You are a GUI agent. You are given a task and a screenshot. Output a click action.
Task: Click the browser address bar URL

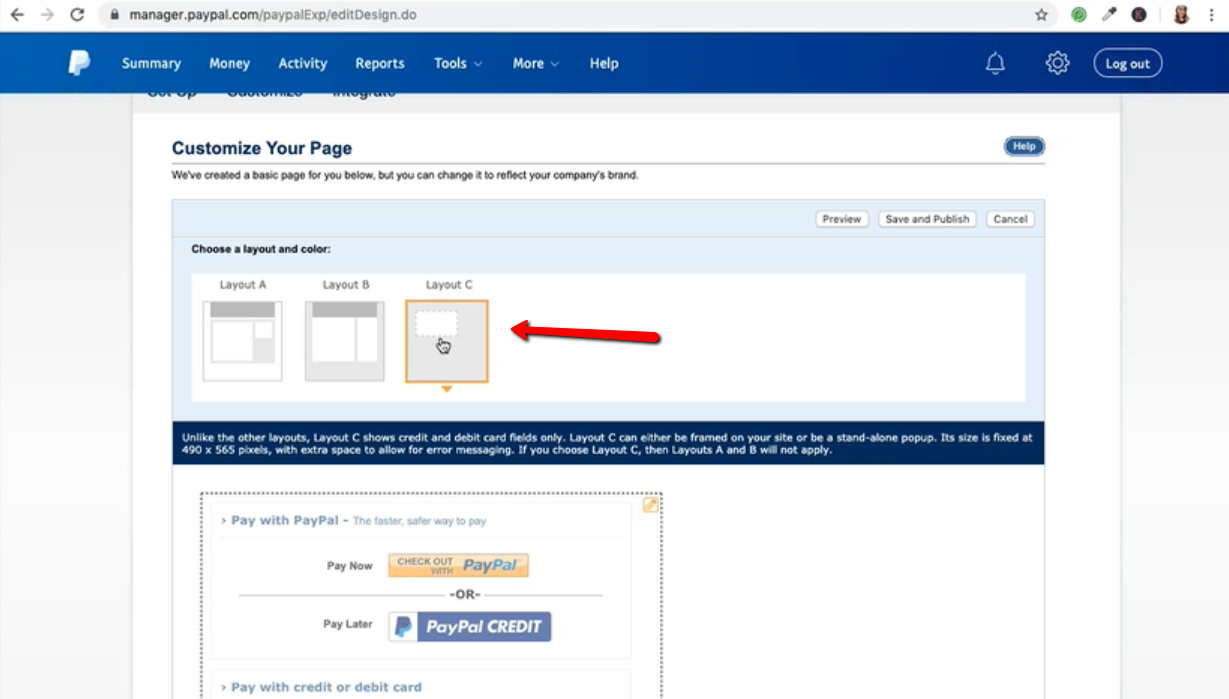pos(273,15)
